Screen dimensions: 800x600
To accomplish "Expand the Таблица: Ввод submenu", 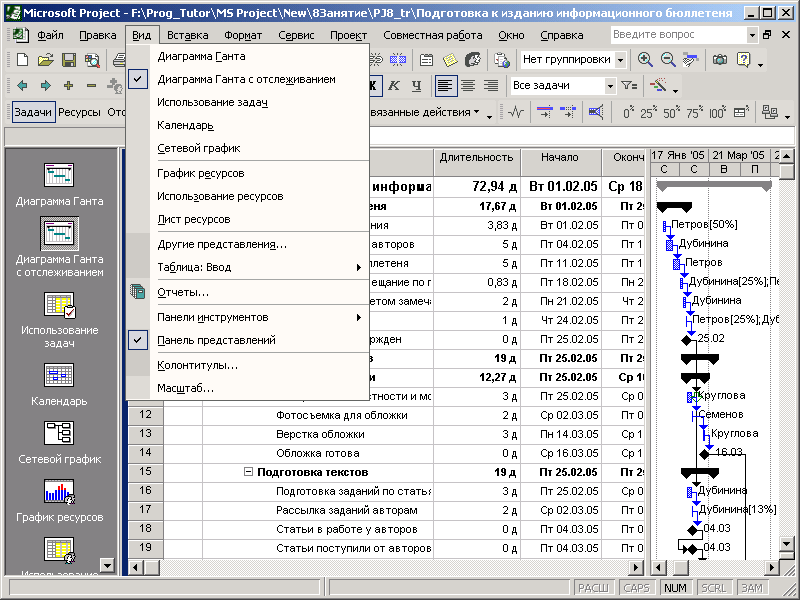I will [247, 267].
